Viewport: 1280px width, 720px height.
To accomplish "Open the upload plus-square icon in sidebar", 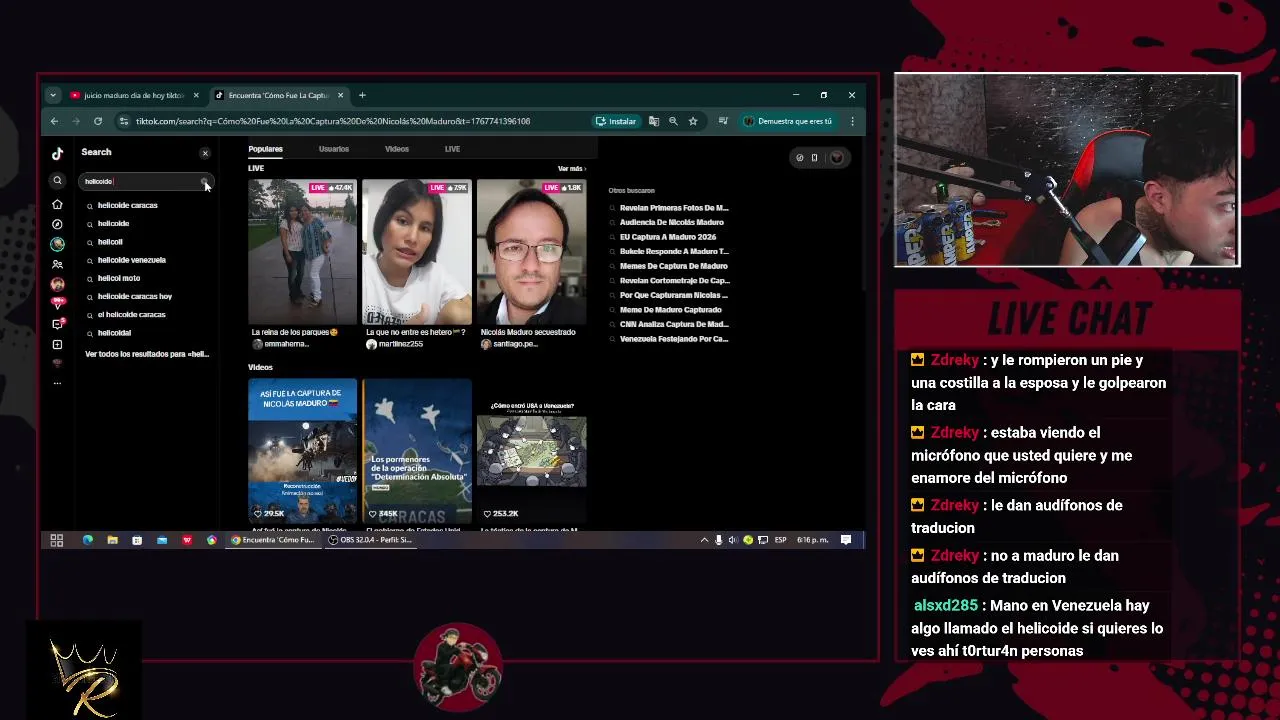I will (x=57, y=344).
